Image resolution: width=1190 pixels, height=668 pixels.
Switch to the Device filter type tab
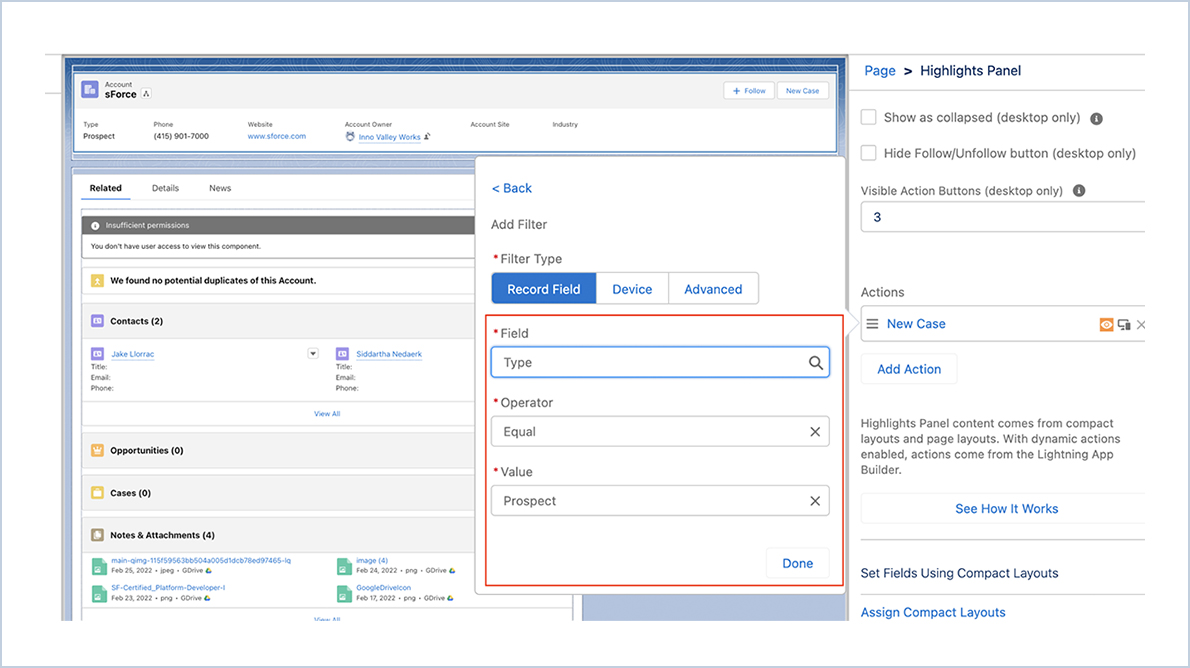coord(632,288)
